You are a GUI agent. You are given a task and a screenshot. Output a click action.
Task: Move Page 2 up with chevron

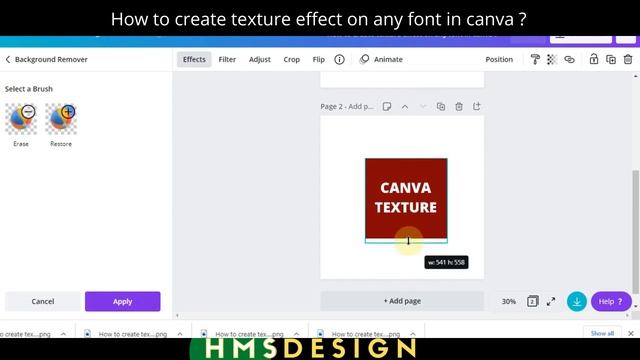404,107
